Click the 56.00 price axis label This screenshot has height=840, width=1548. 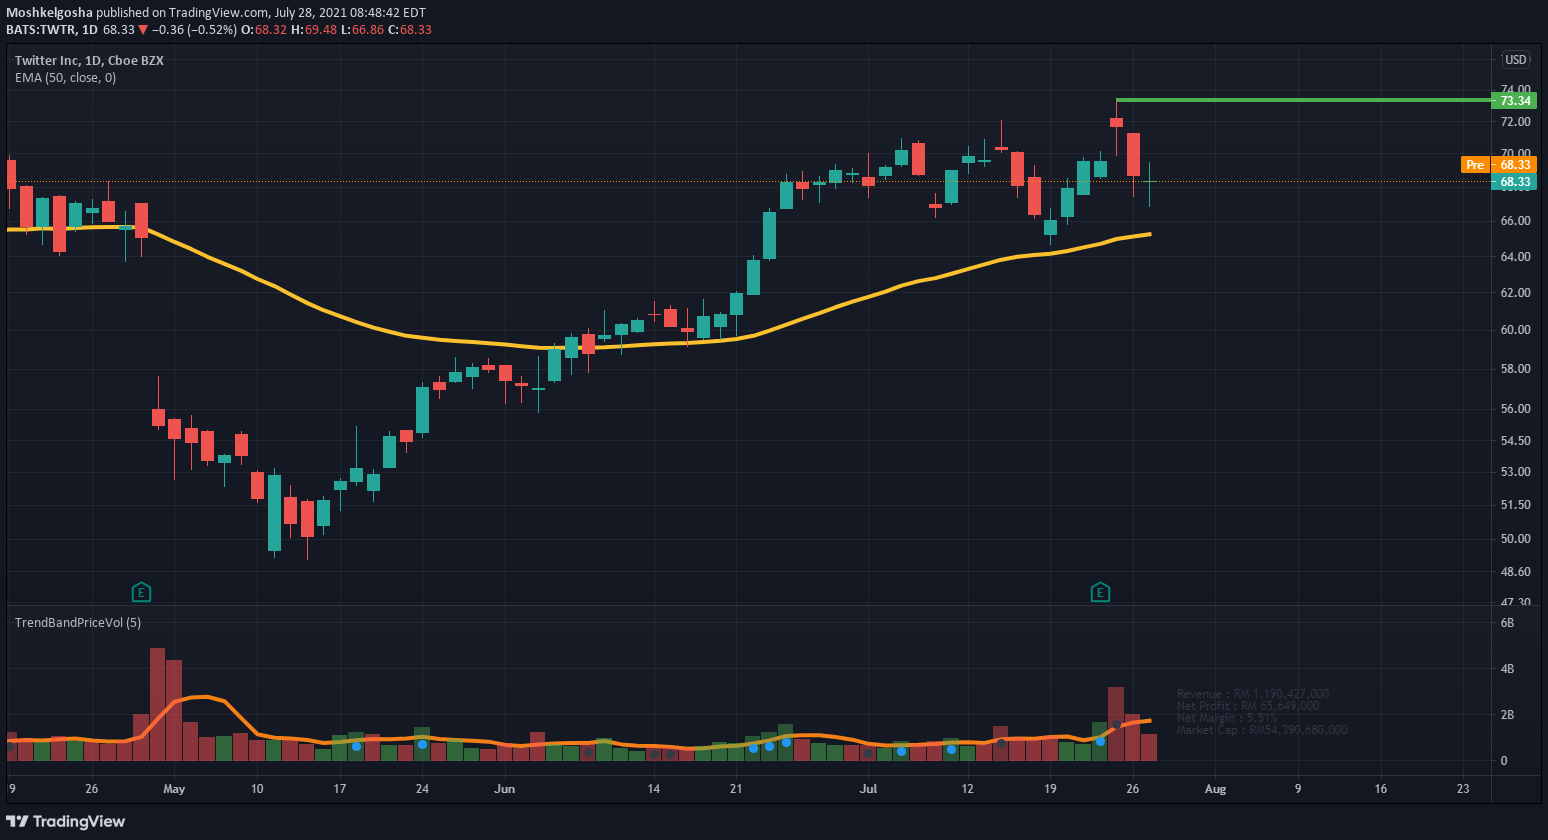point(1516,409)
